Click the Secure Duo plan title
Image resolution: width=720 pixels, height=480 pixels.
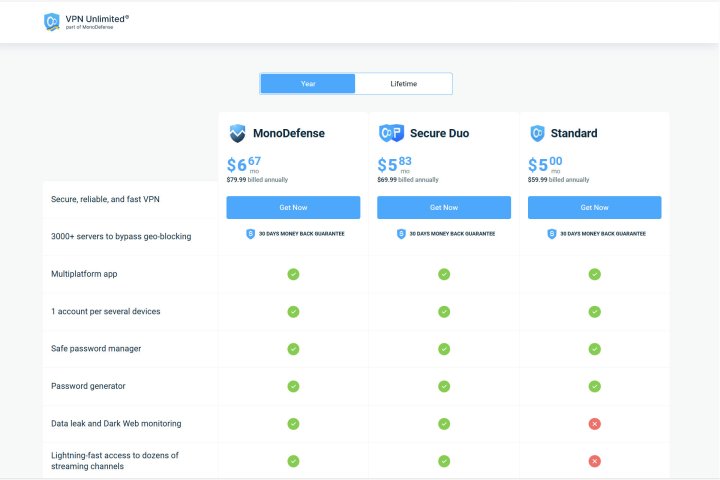[x=439, y=133]
